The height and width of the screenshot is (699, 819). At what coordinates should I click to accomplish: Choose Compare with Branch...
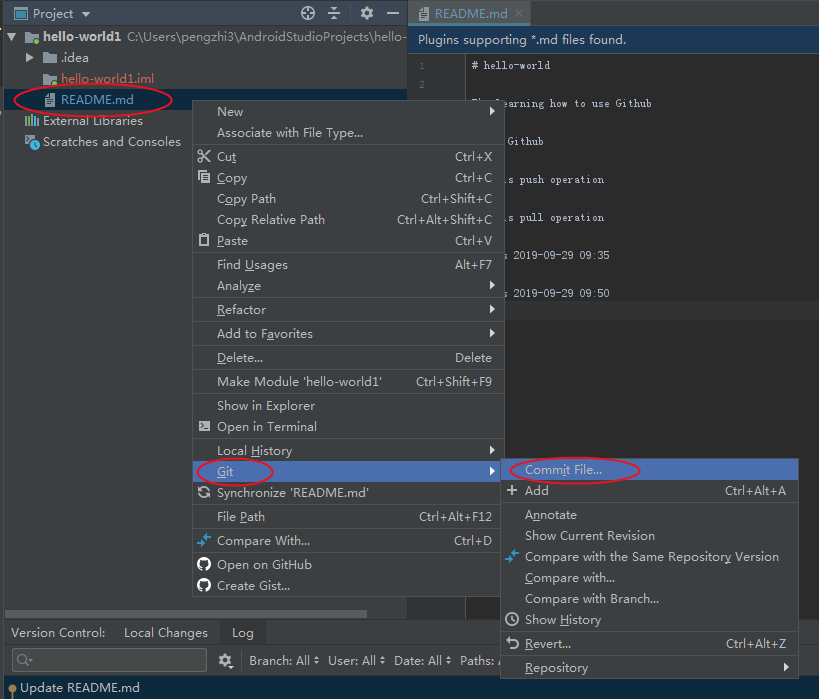[x=649, y=599]
